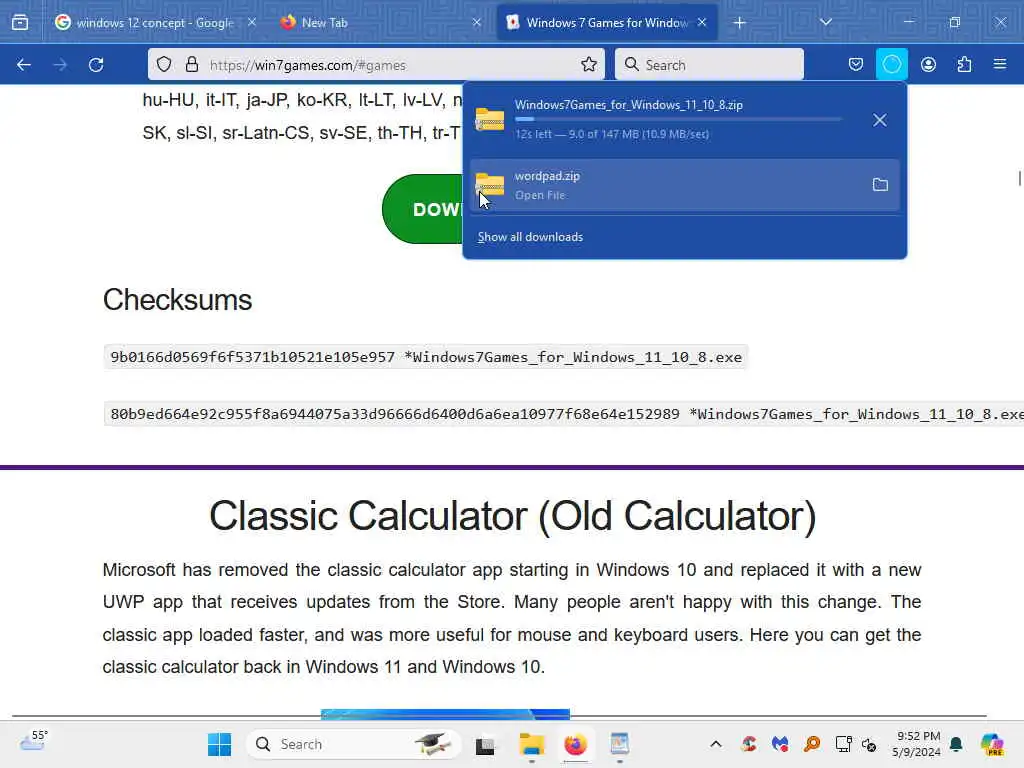Screen dimensions: 1024x768
Task: Open Firefox View in the tab bar
Action: [x=20, y=23]
